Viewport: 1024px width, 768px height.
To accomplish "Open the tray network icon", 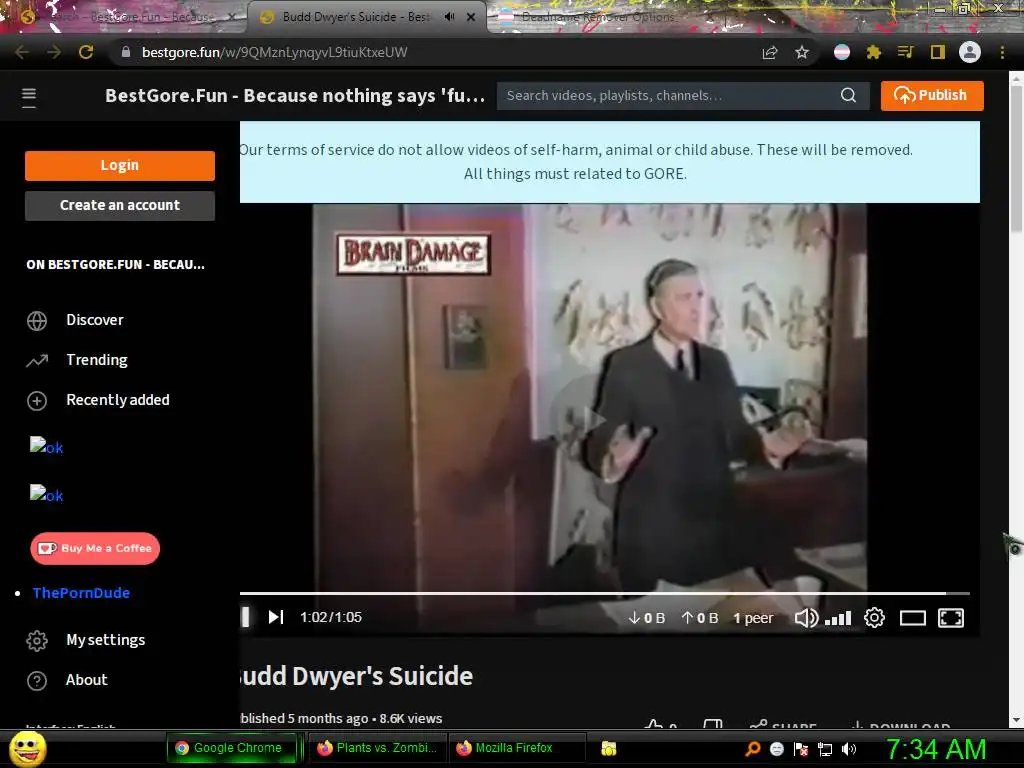I will (x=825, y=749).
